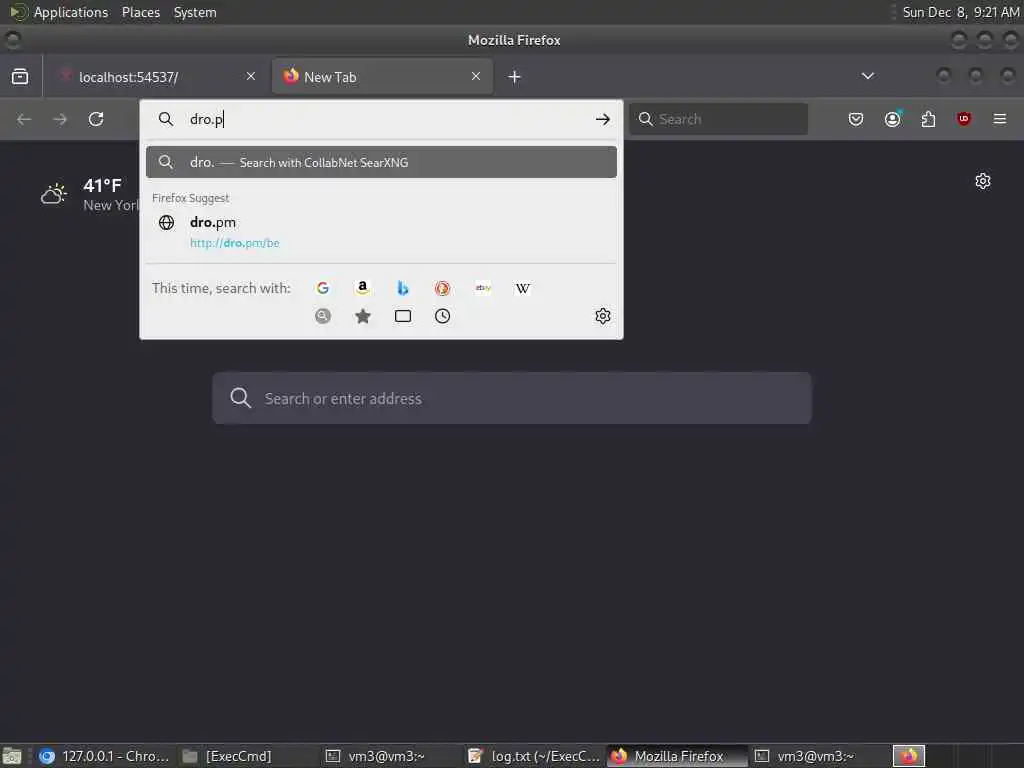The height and width of the screenshot is (768, 1024).
Task: Open the Extensions puzzle icon
Action: (928, 119)
